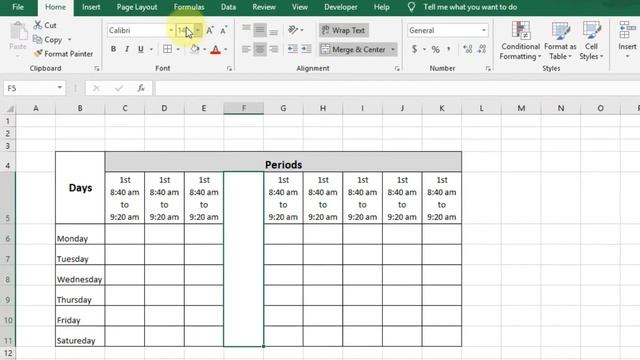Apply the red Font Color A

click(216, 49)
